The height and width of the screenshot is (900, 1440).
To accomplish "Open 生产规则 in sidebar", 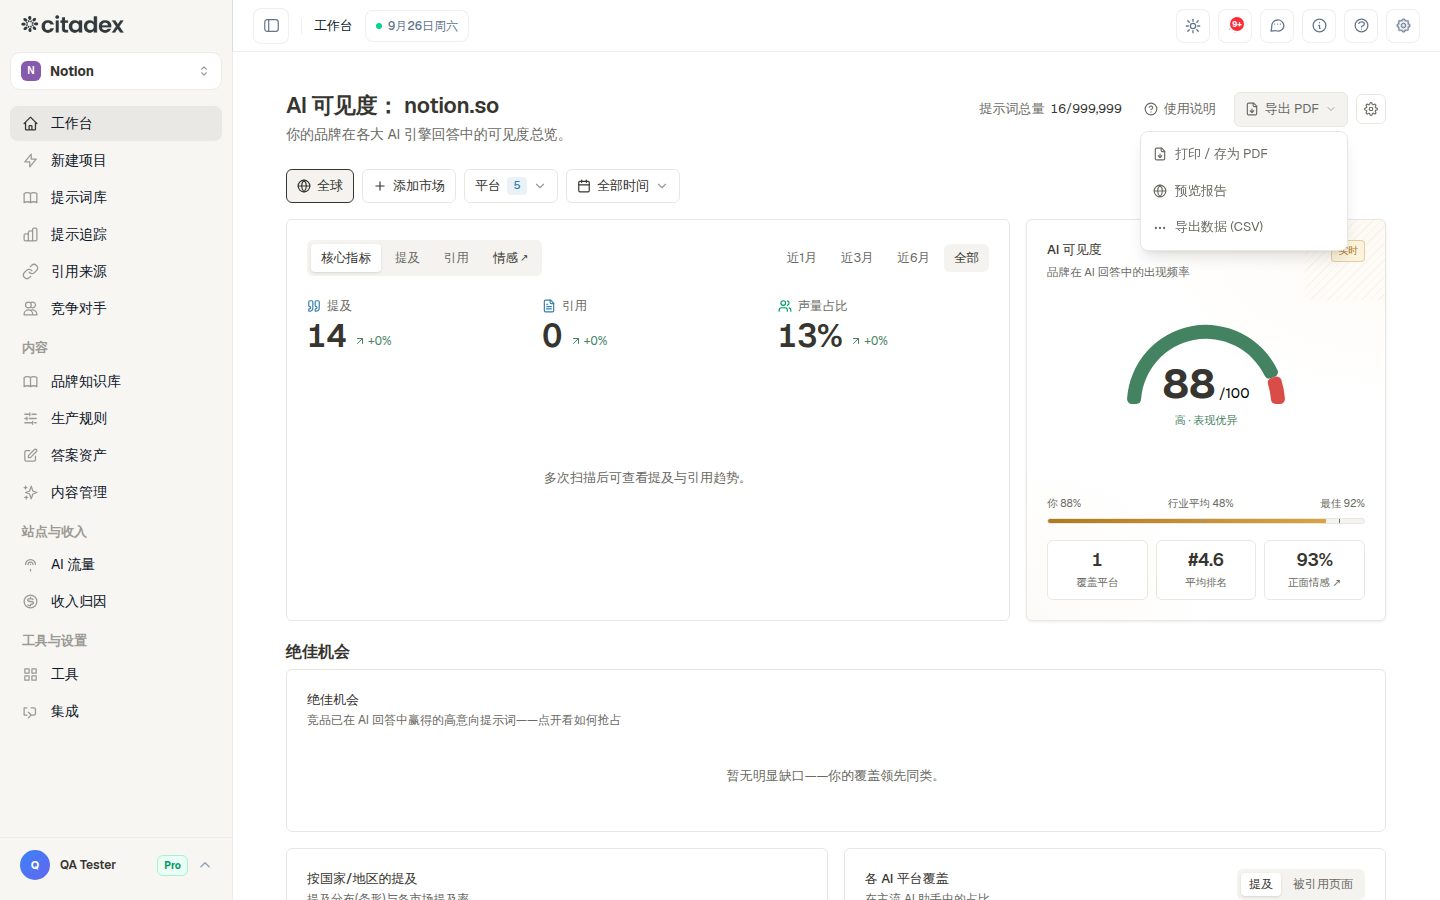I will click(x=116, y=418).
